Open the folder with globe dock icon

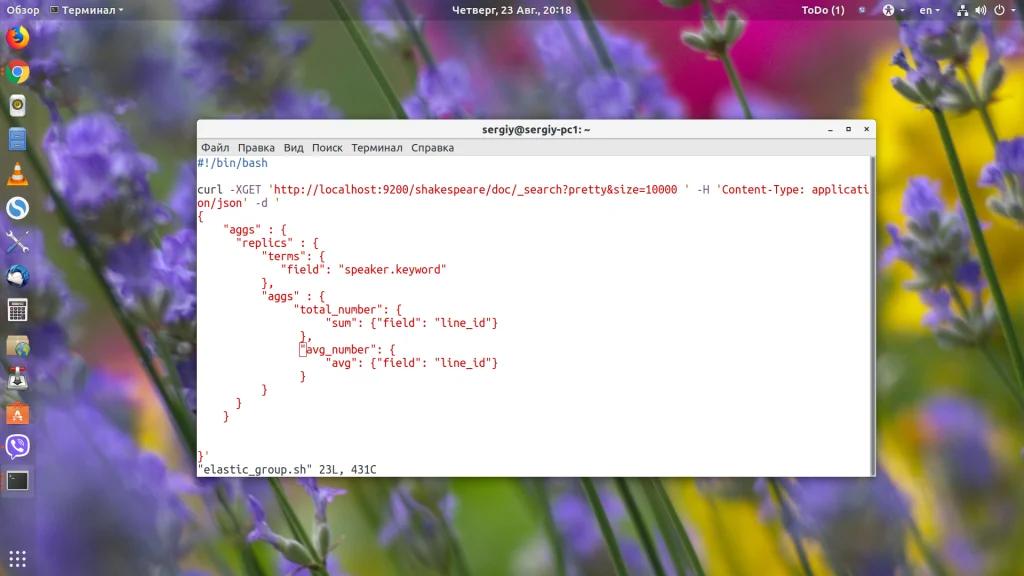point(18,345)
